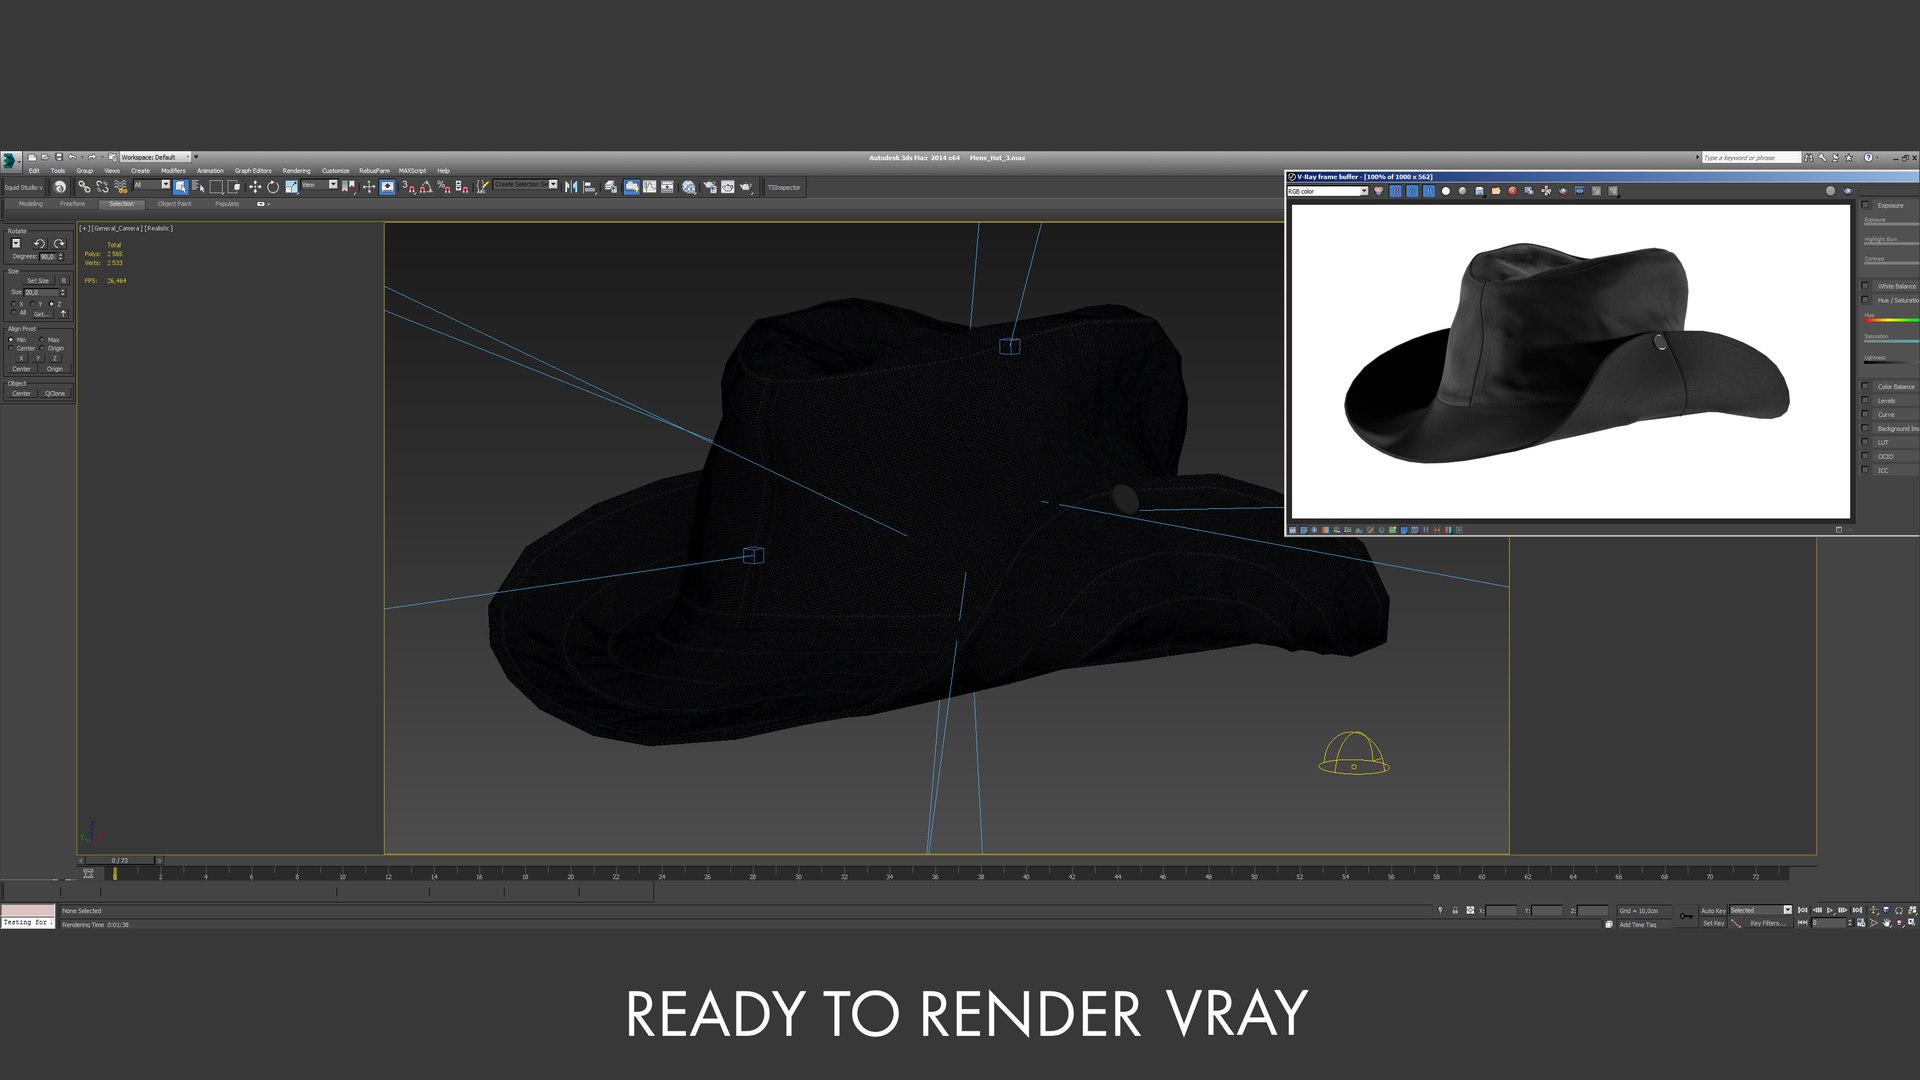Viewport: 1920px width, 1080px height.
Task: Open the Create Selection Set dropdown
Action: [525, 185]
